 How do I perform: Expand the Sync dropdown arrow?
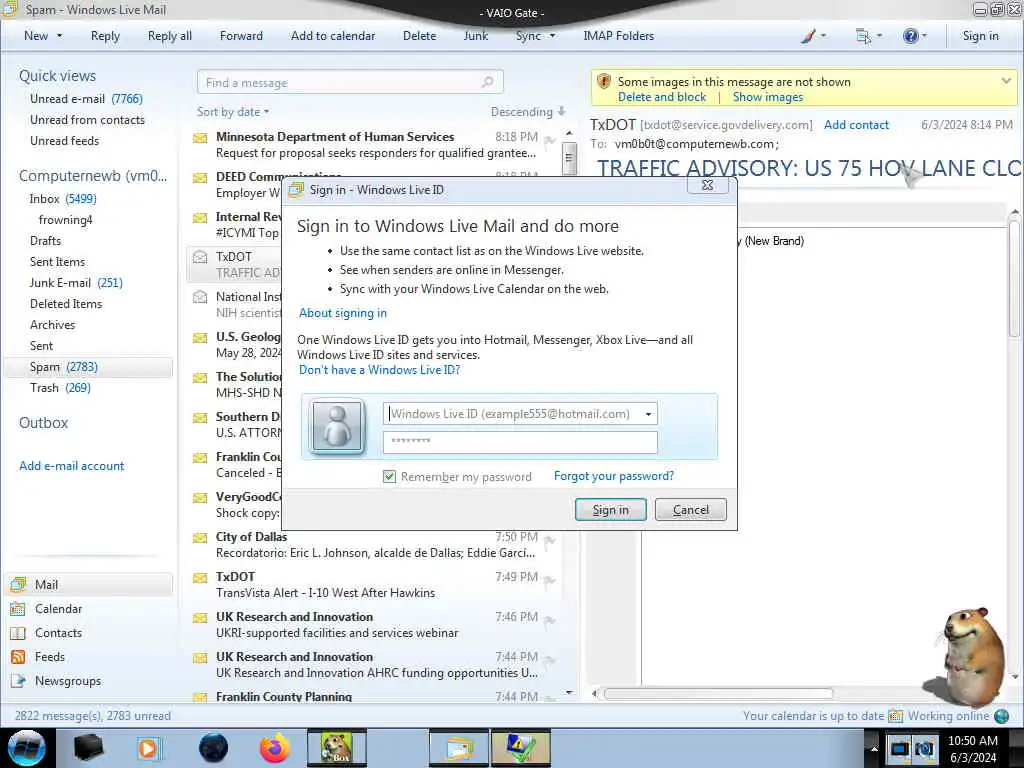click(552, 36)
